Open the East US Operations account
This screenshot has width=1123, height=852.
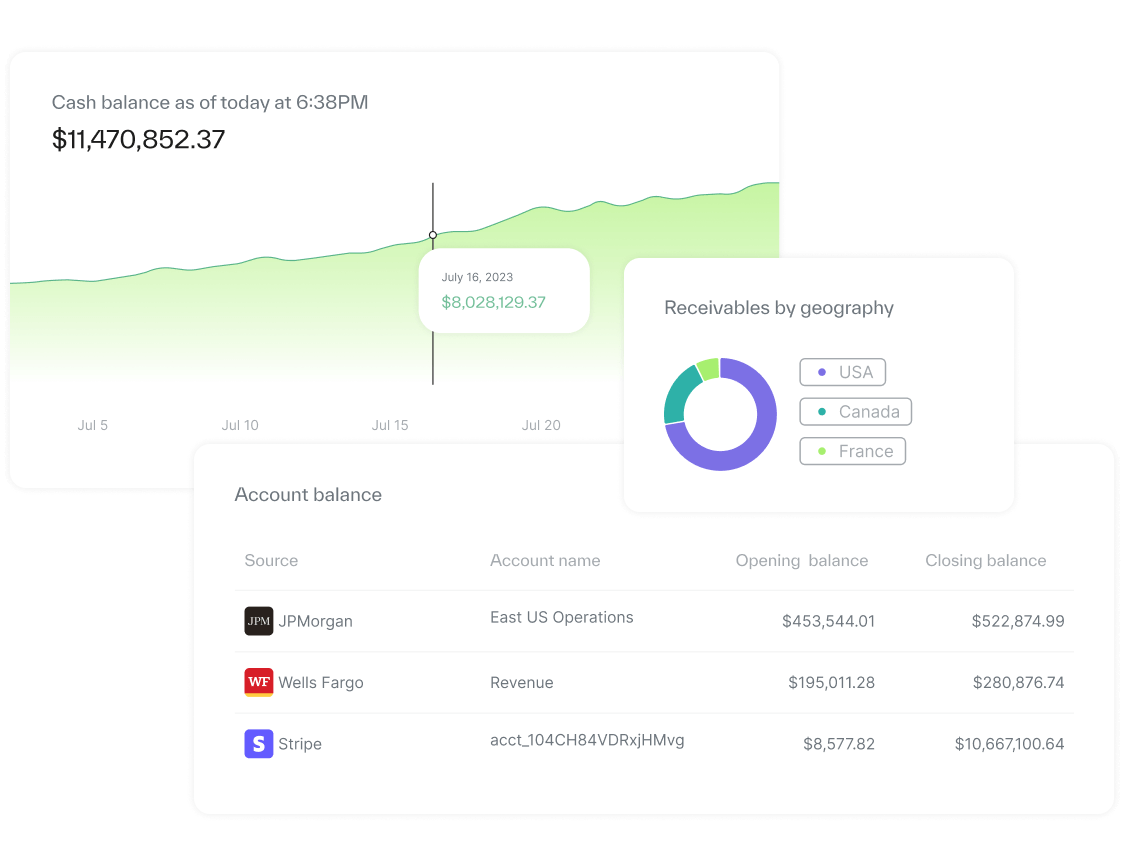click(561, 617)
